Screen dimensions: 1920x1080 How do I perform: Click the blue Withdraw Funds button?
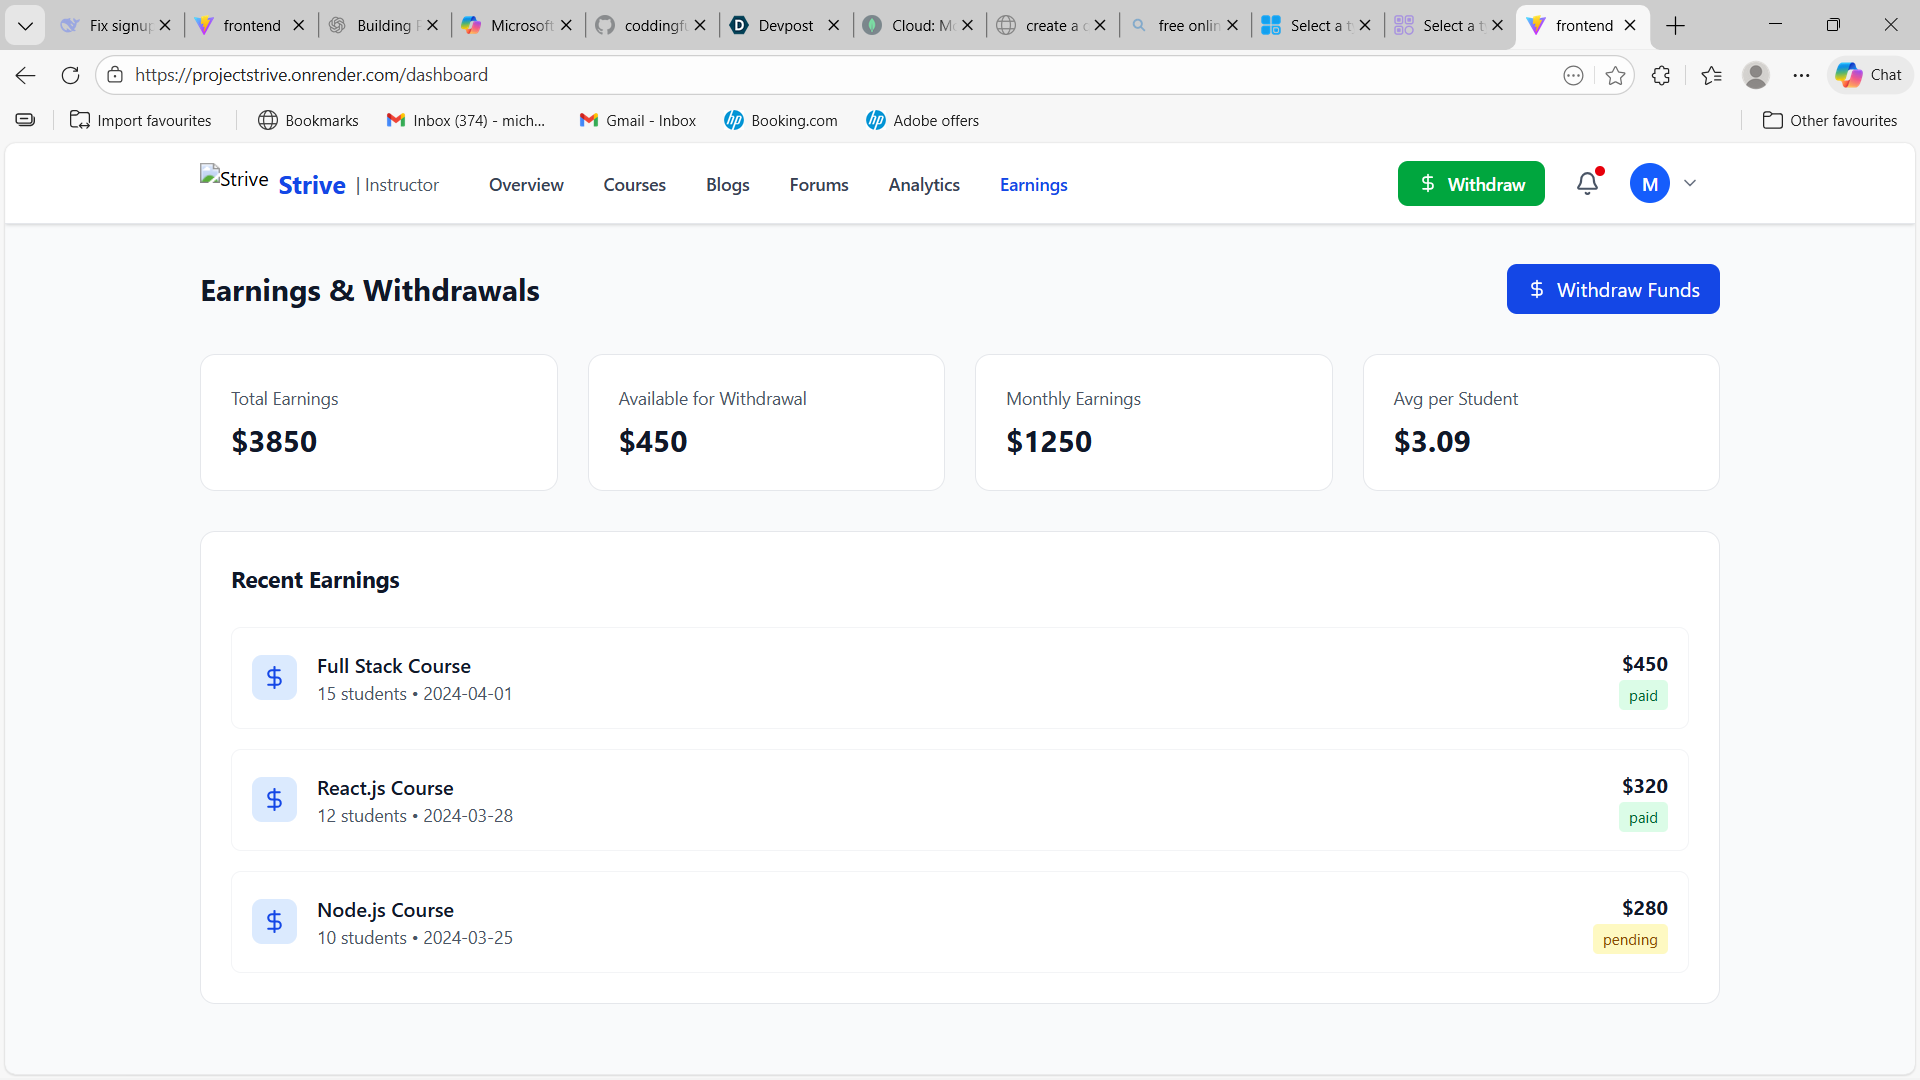(1612, 289)
